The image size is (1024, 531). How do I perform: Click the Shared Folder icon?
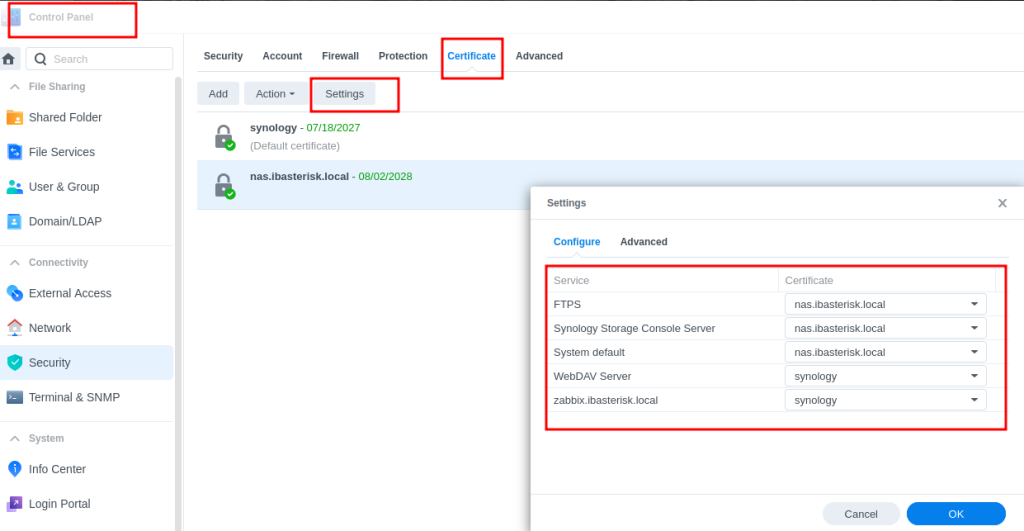(x=14, y=118)
